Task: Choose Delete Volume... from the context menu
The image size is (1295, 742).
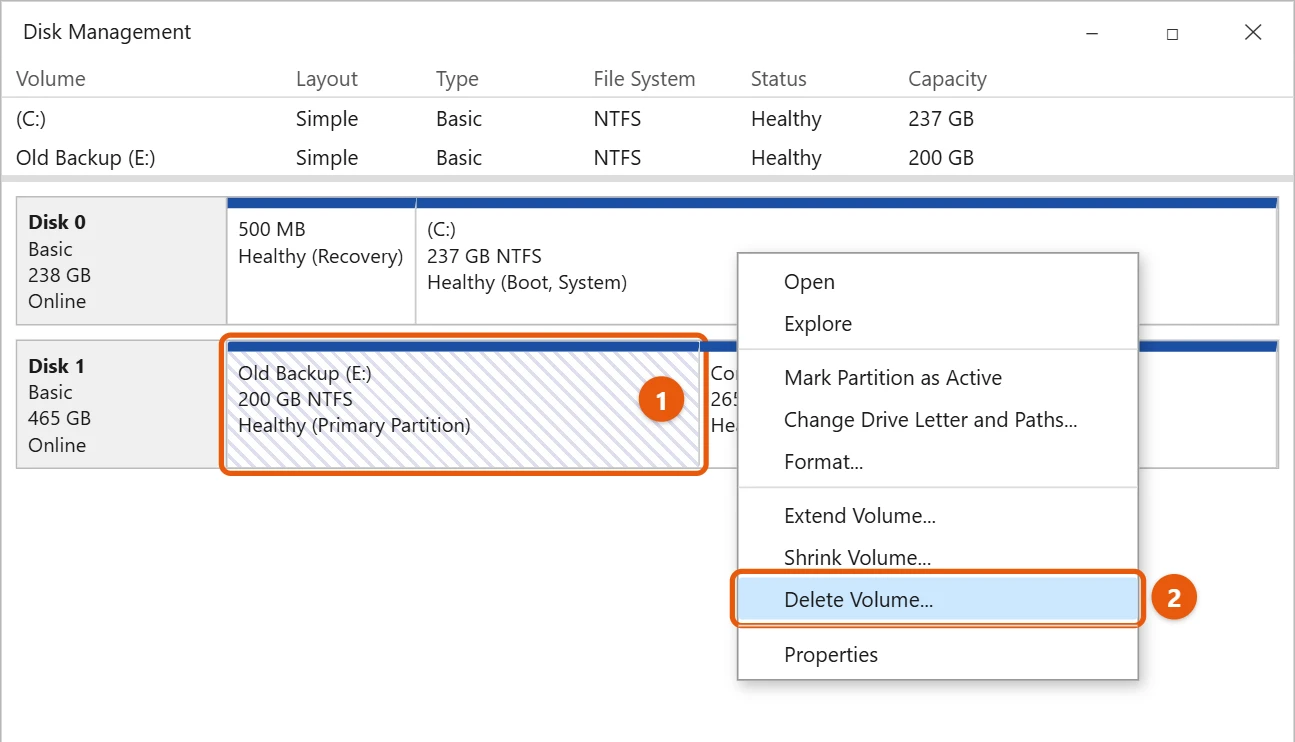Action: tap(937, 600)
